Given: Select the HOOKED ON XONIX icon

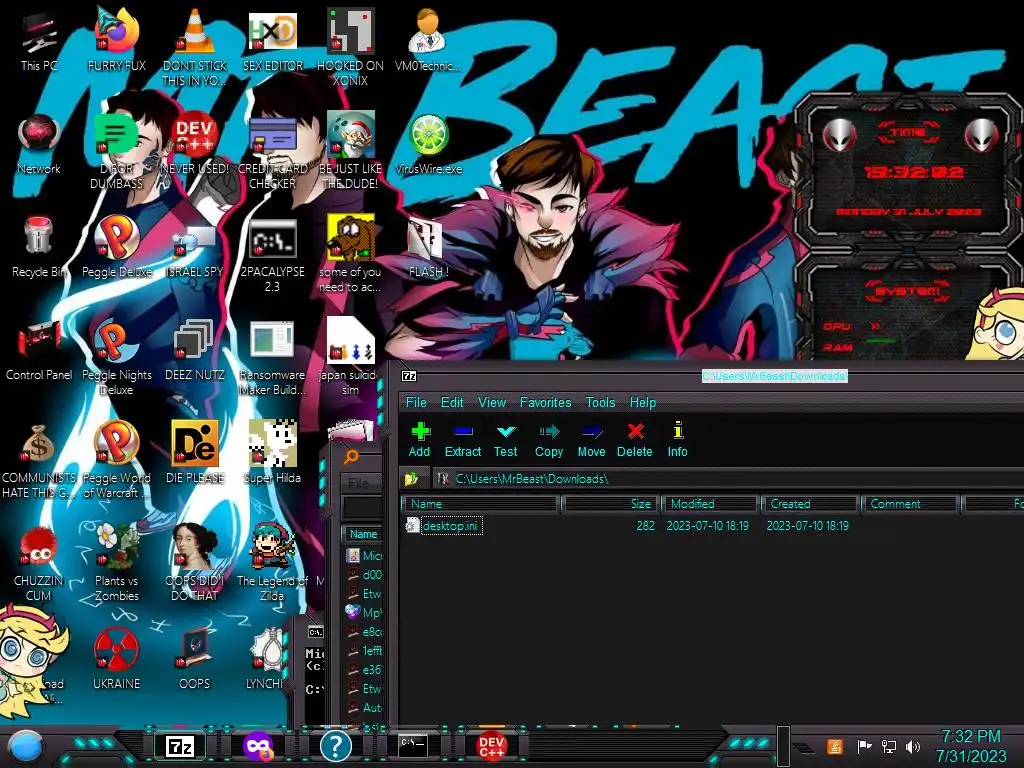Looking at the screenshot, I should pos(351,47).
